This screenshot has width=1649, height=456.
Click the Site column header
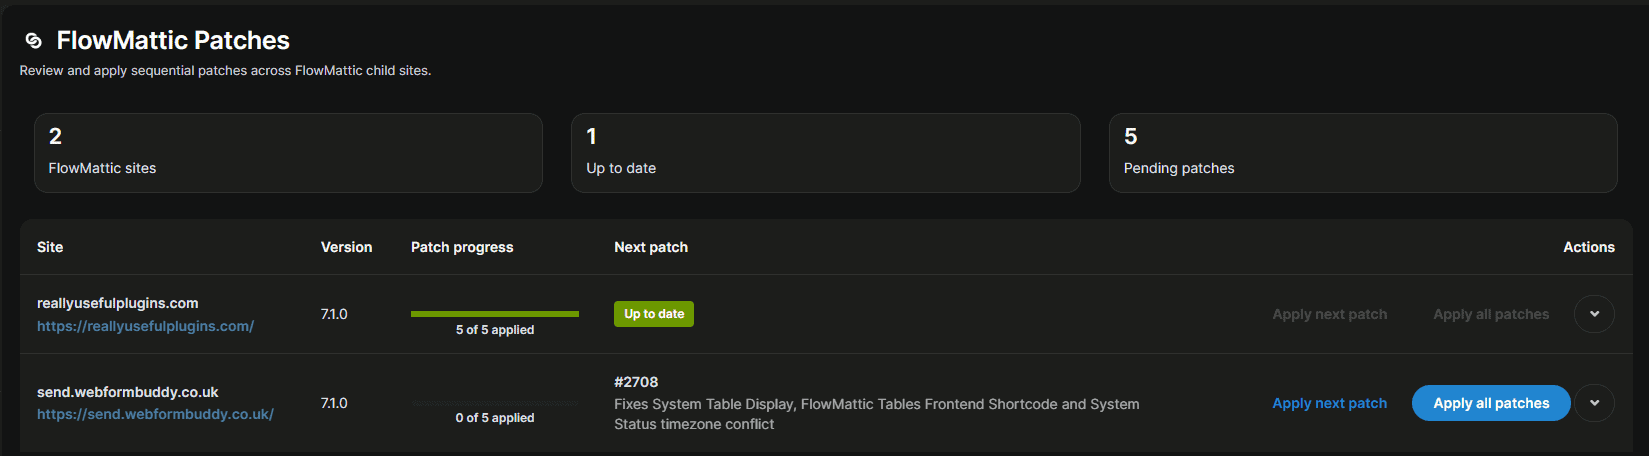[x=50, y=247]
